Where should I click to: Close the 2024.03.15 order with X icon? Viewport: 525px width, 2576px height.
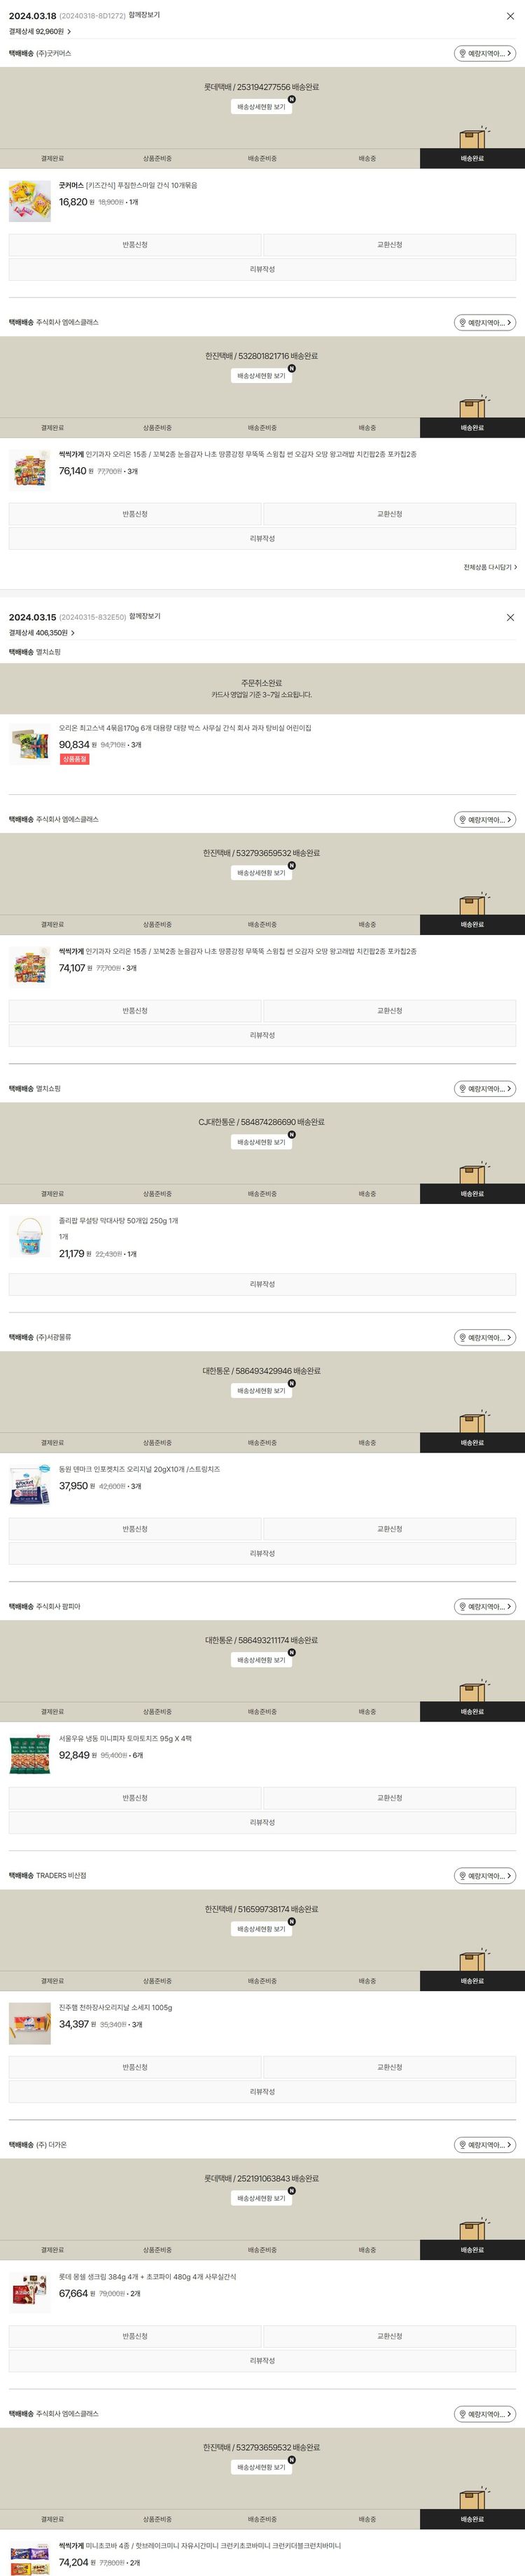[510, 617]
